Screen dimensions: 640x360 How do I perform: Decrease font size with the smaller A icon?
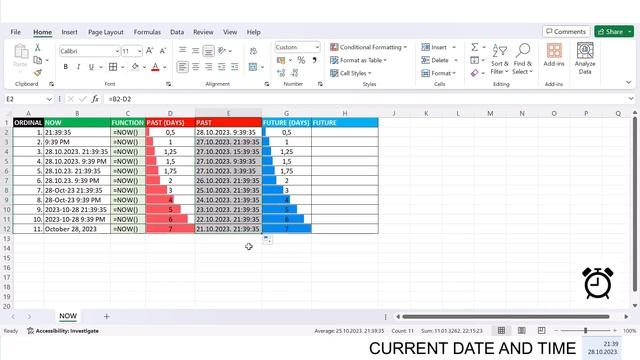click(x=163, y=51)
